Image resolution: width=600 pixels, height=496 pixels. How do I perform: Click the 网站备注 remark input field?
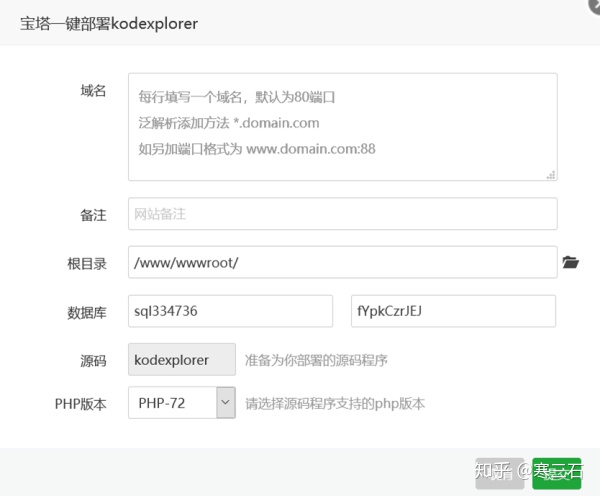[342, 214]
